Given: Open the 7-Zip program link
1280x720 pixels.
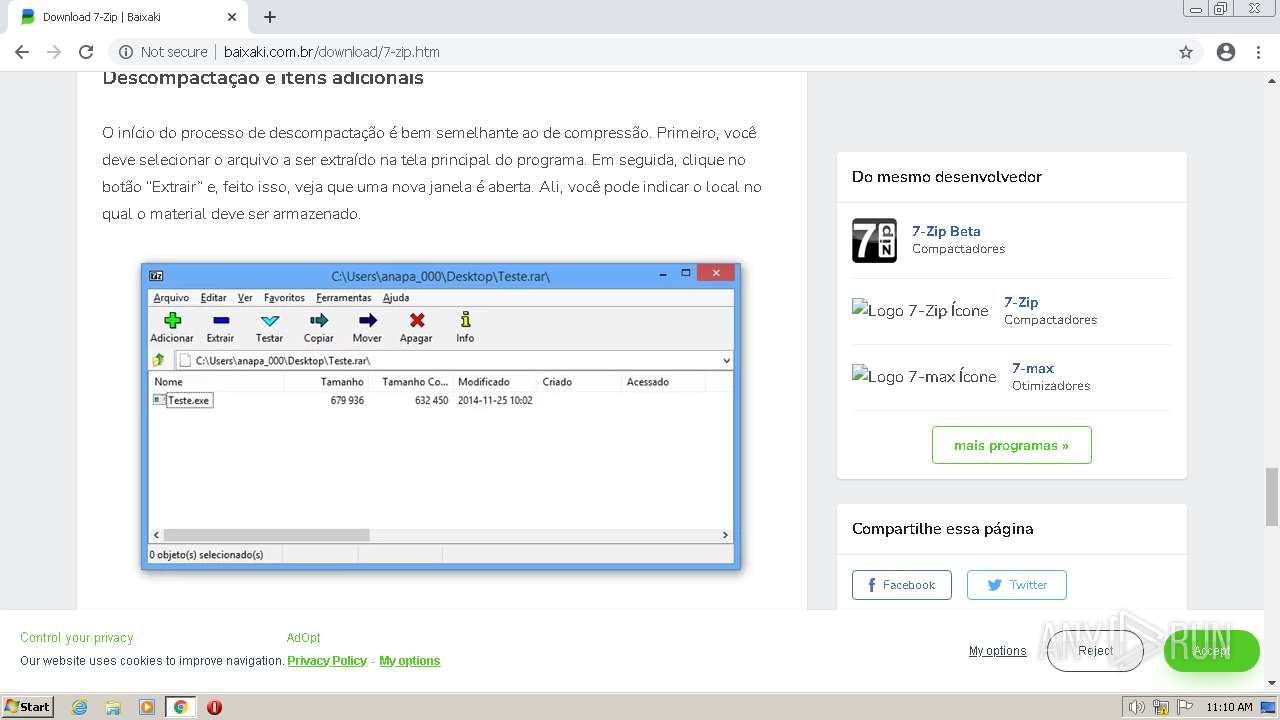Looking at the screenshot, I should click(1021, 302).
